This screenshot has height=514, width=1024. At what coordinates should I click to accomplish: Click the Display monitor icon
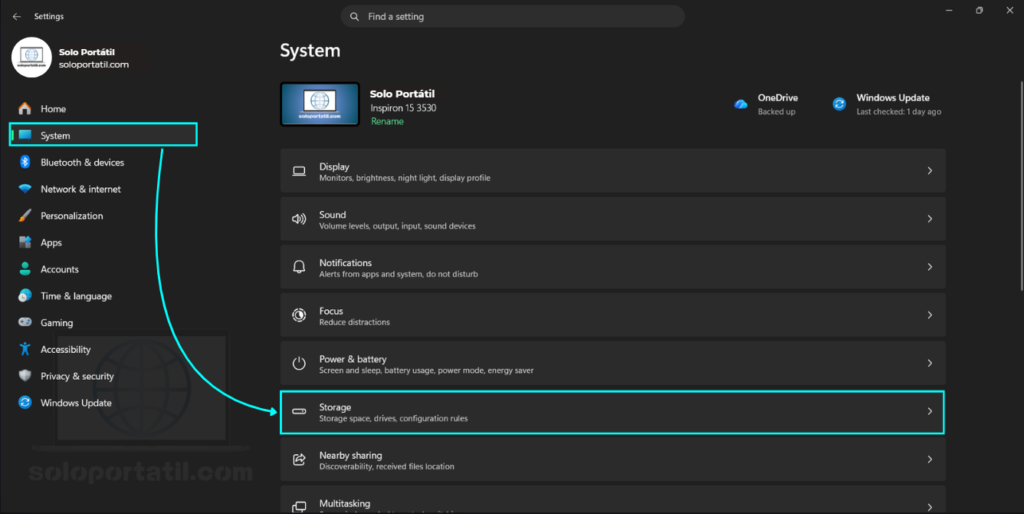[x=299, y=171]
